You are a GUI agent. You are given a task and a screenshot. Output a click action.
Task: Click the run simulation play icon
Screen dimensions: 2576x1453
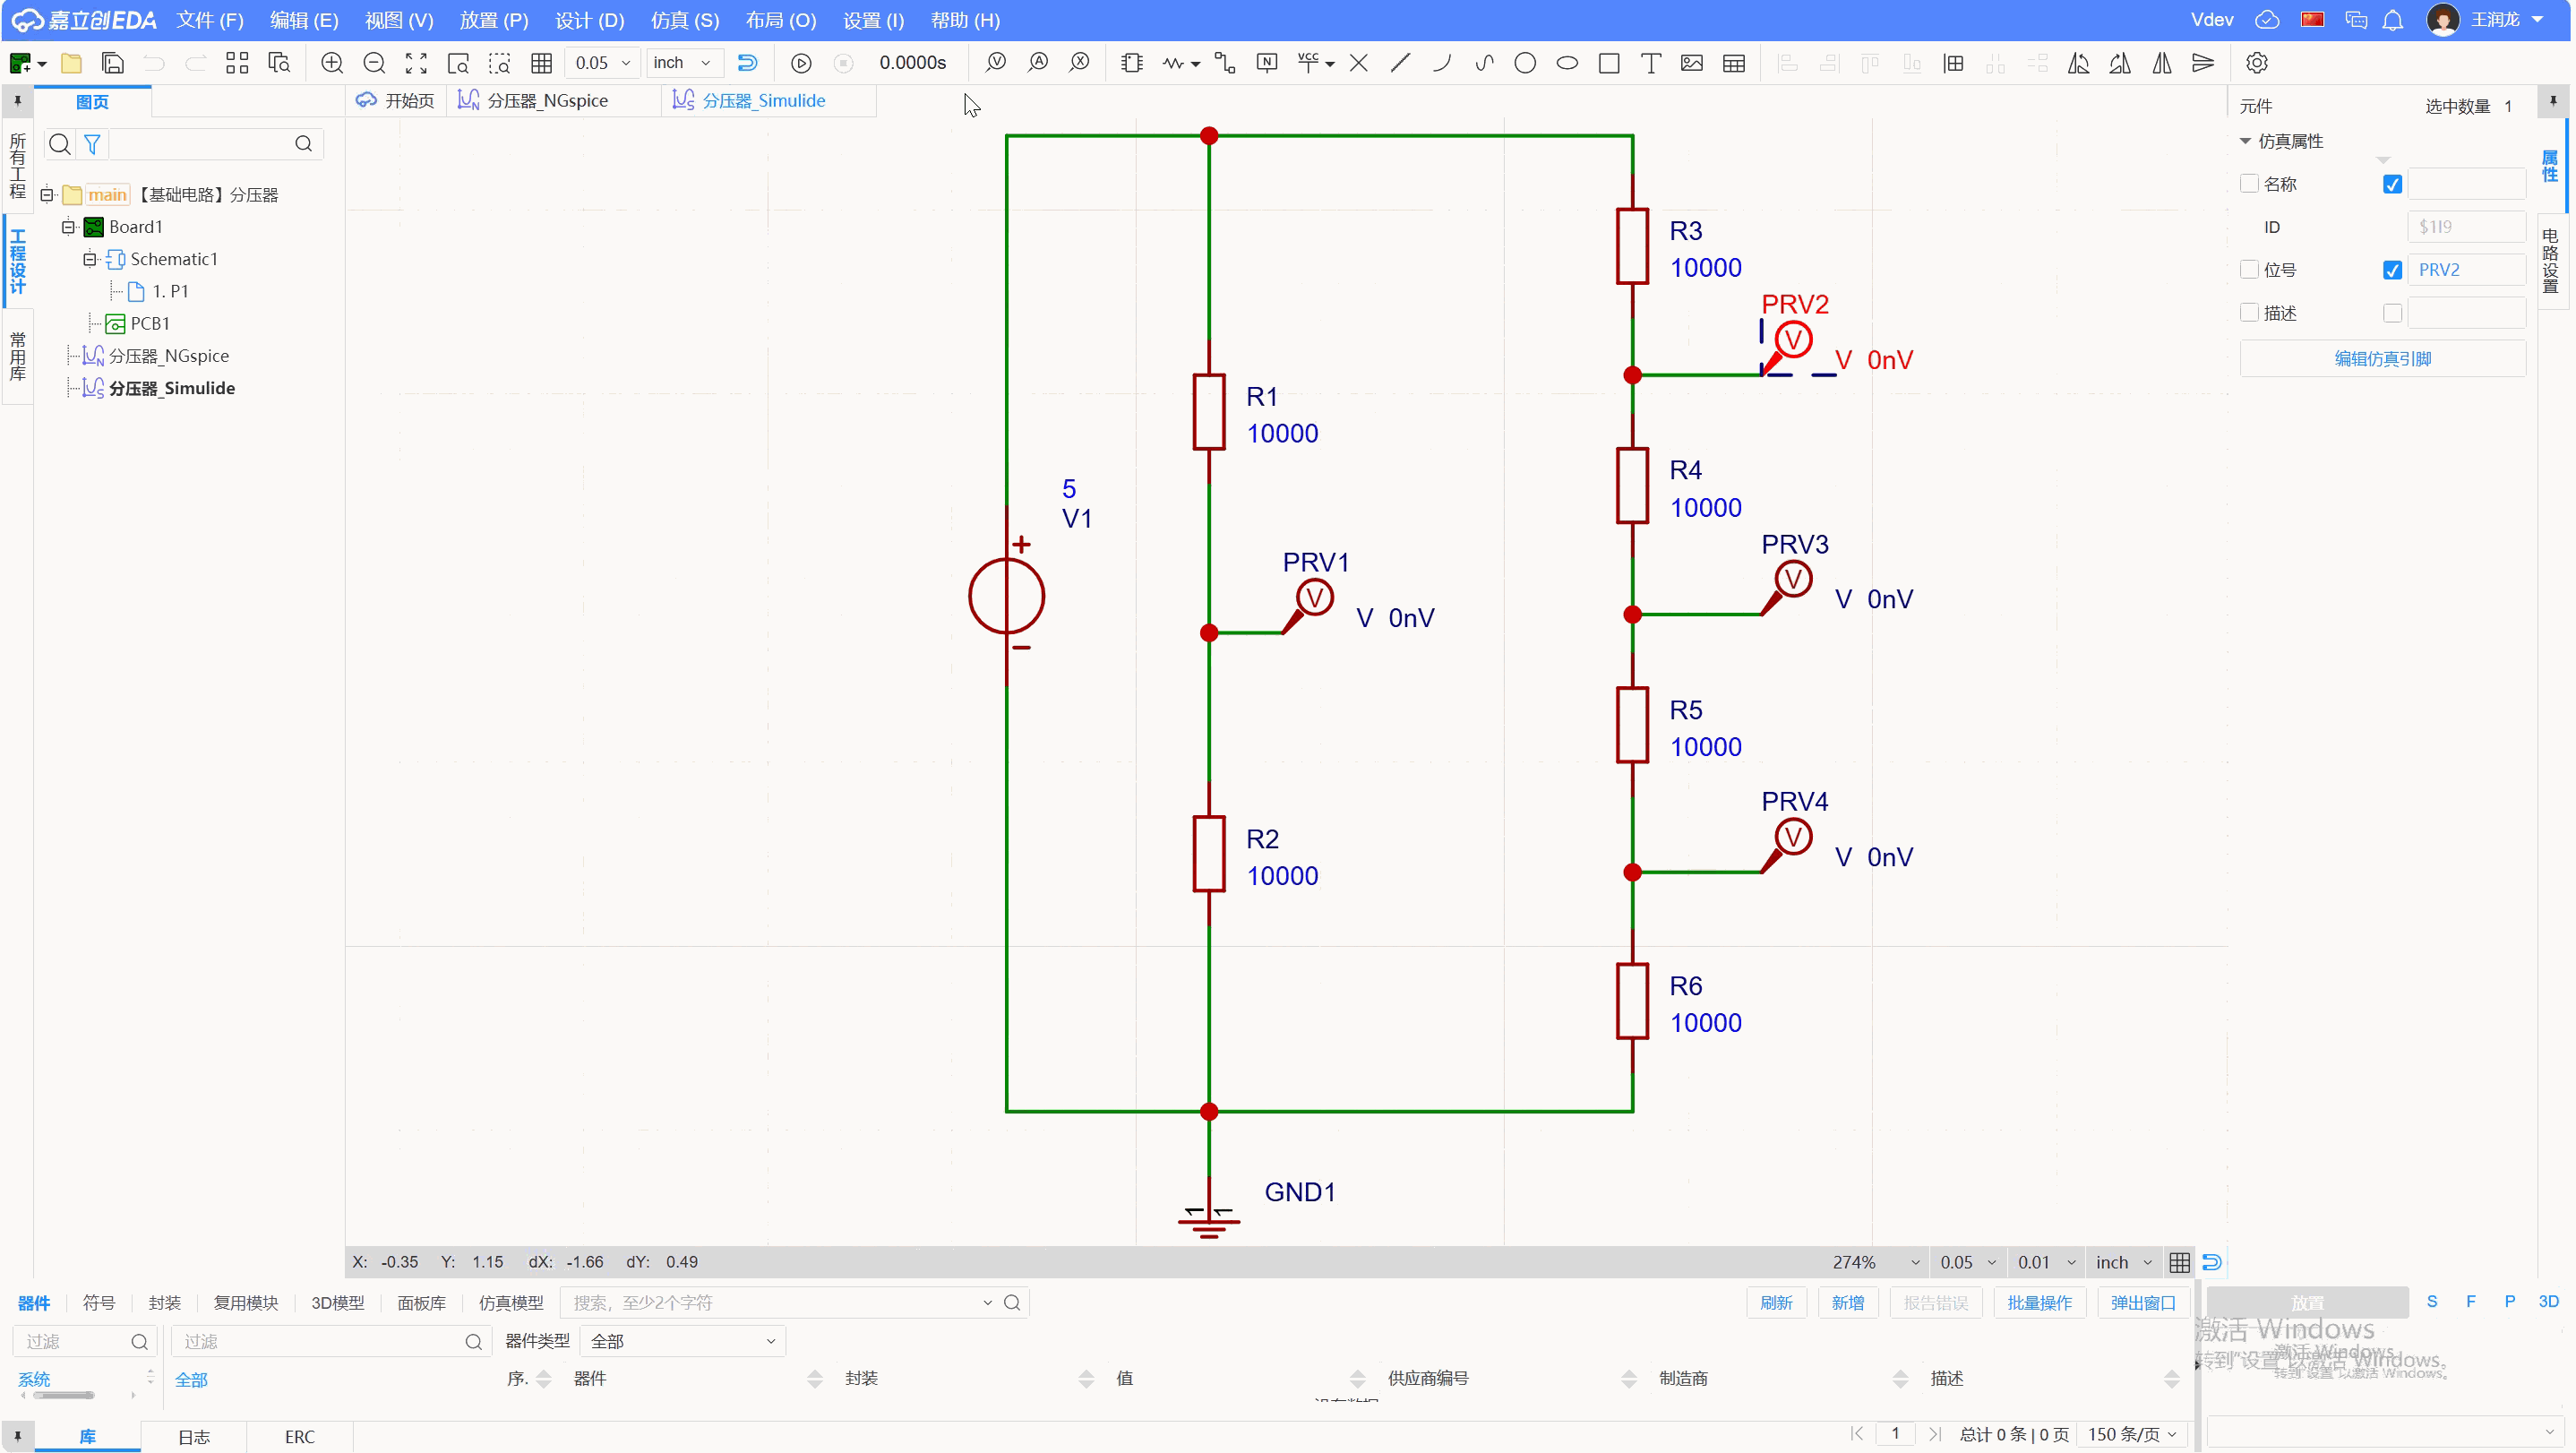801,63
